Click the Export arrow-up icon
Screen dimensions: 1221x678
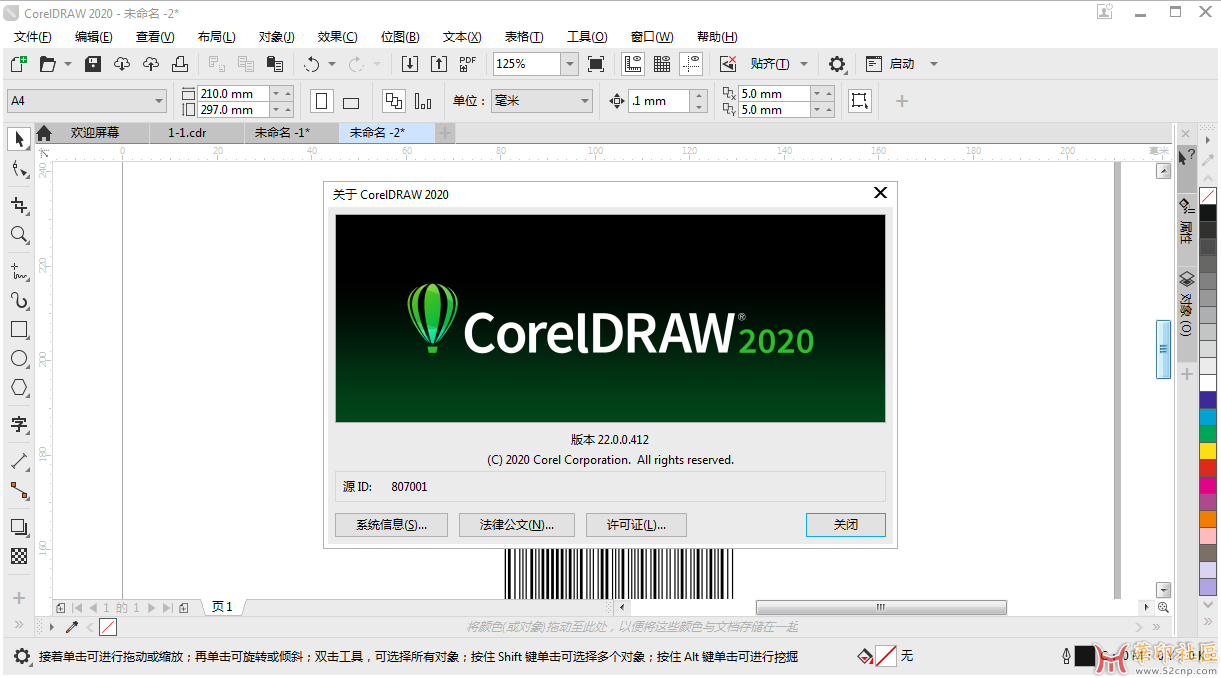pos(439,64)
